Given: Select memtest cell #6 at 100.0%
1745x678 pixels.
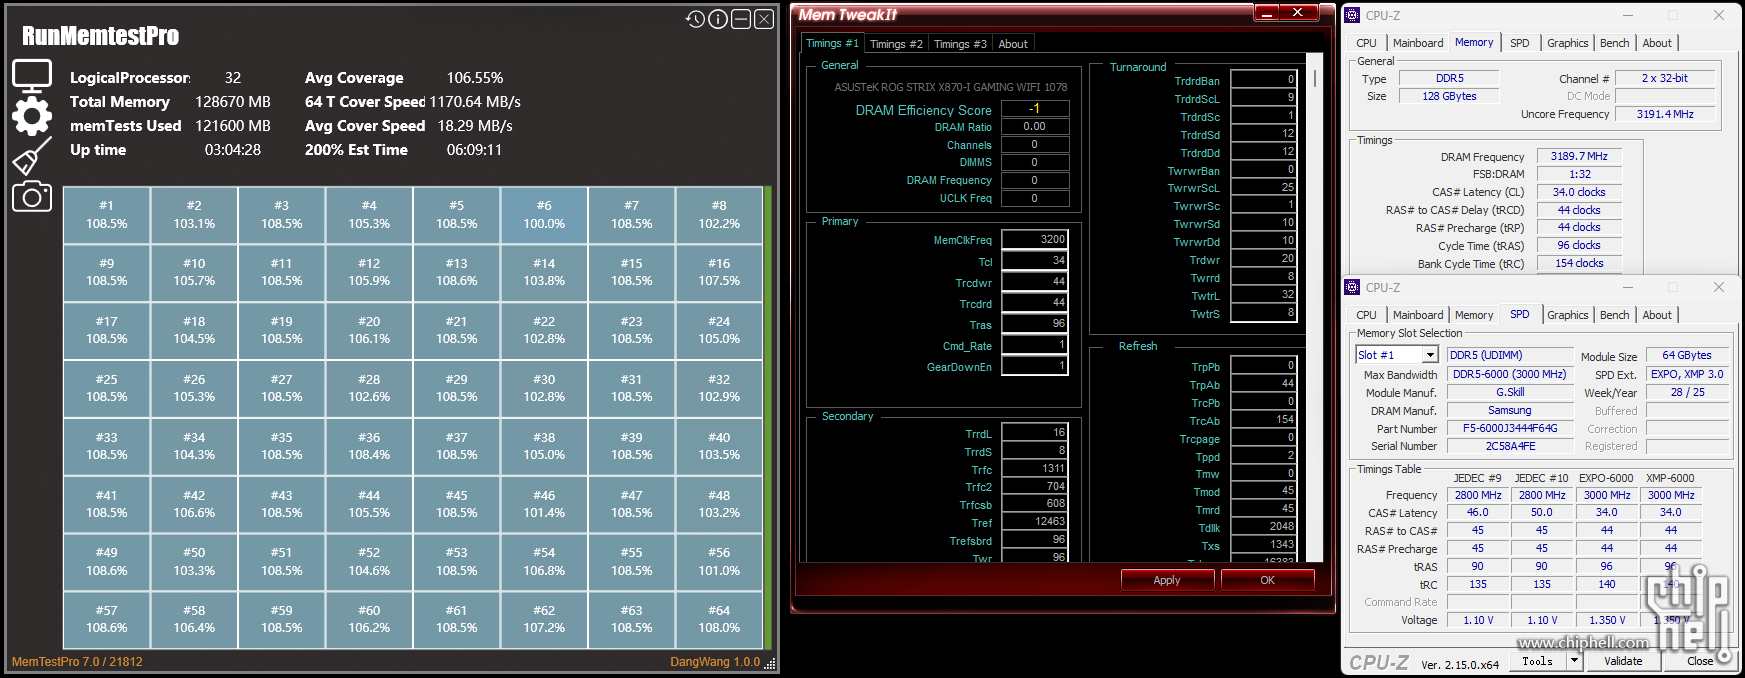Looking at the screenshot, I should tap(544, 215).
